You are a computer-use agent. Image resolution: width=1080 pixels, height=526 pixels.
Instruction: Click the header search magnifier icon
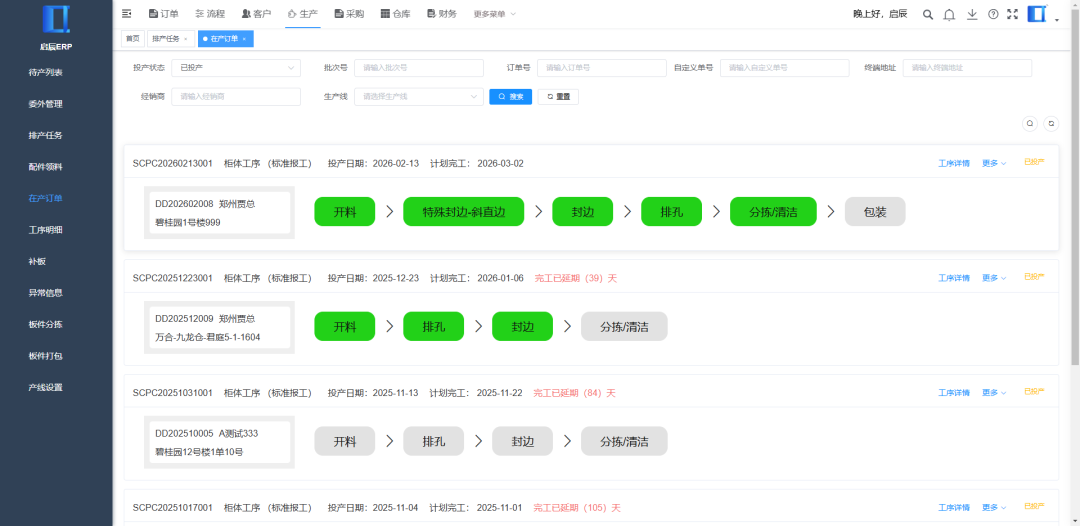[928, 14]
